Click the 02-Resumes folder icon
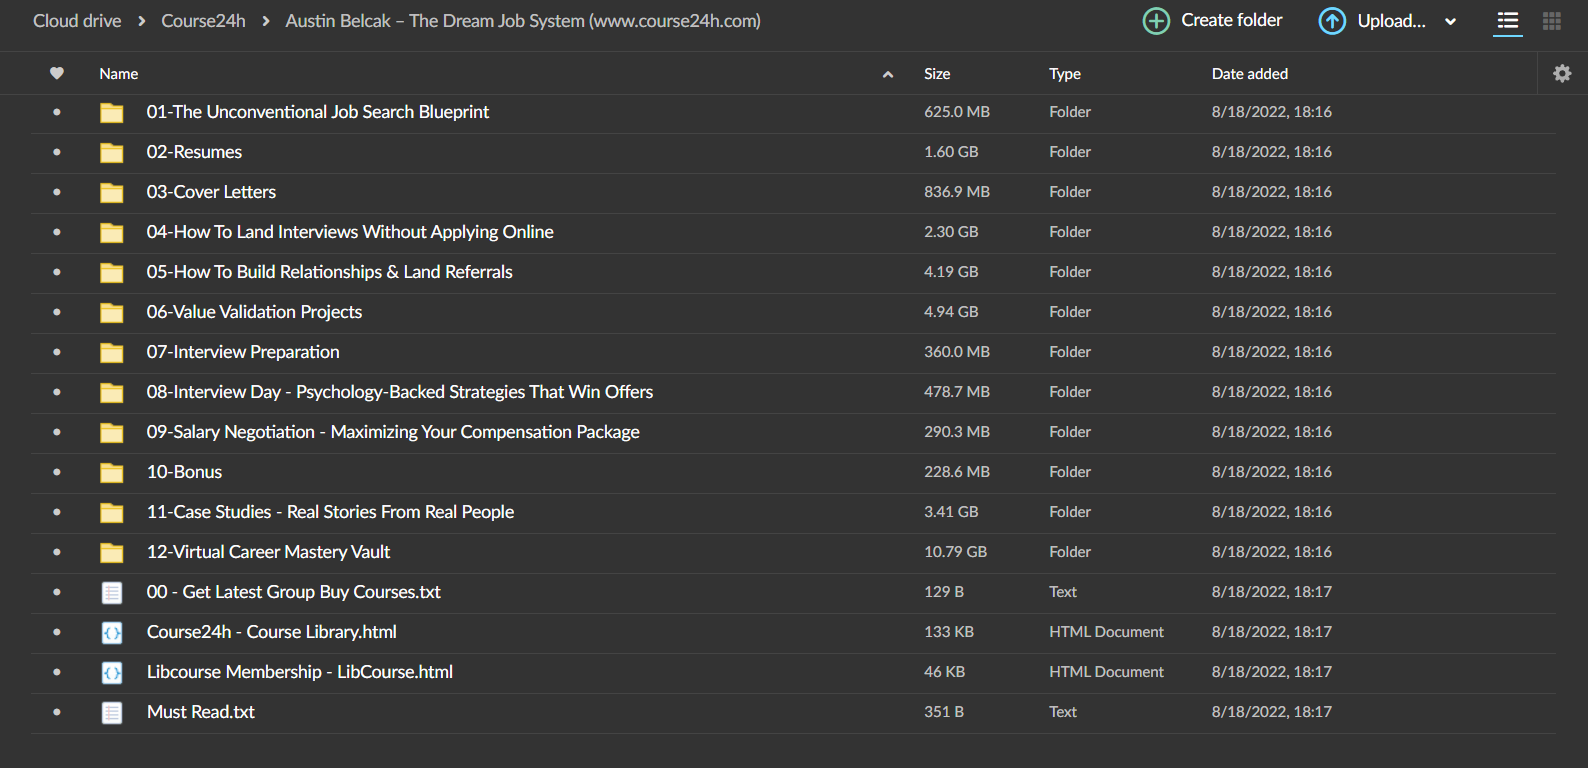1588x768 pixels. point(112,153)
